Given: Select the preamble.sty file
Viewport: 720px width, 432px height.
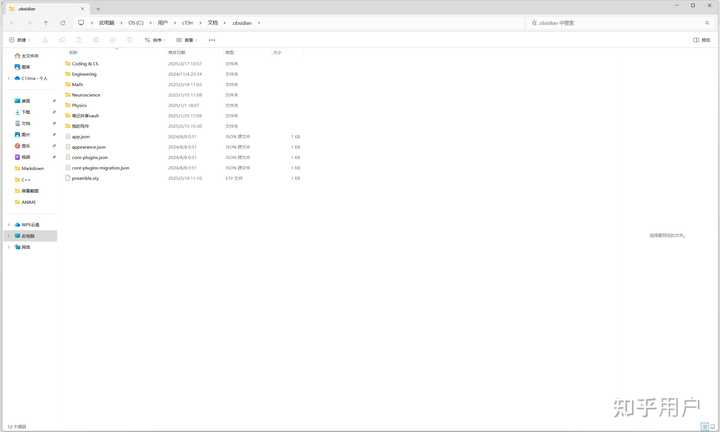Looking at the screenshot, I should [85, 178].
